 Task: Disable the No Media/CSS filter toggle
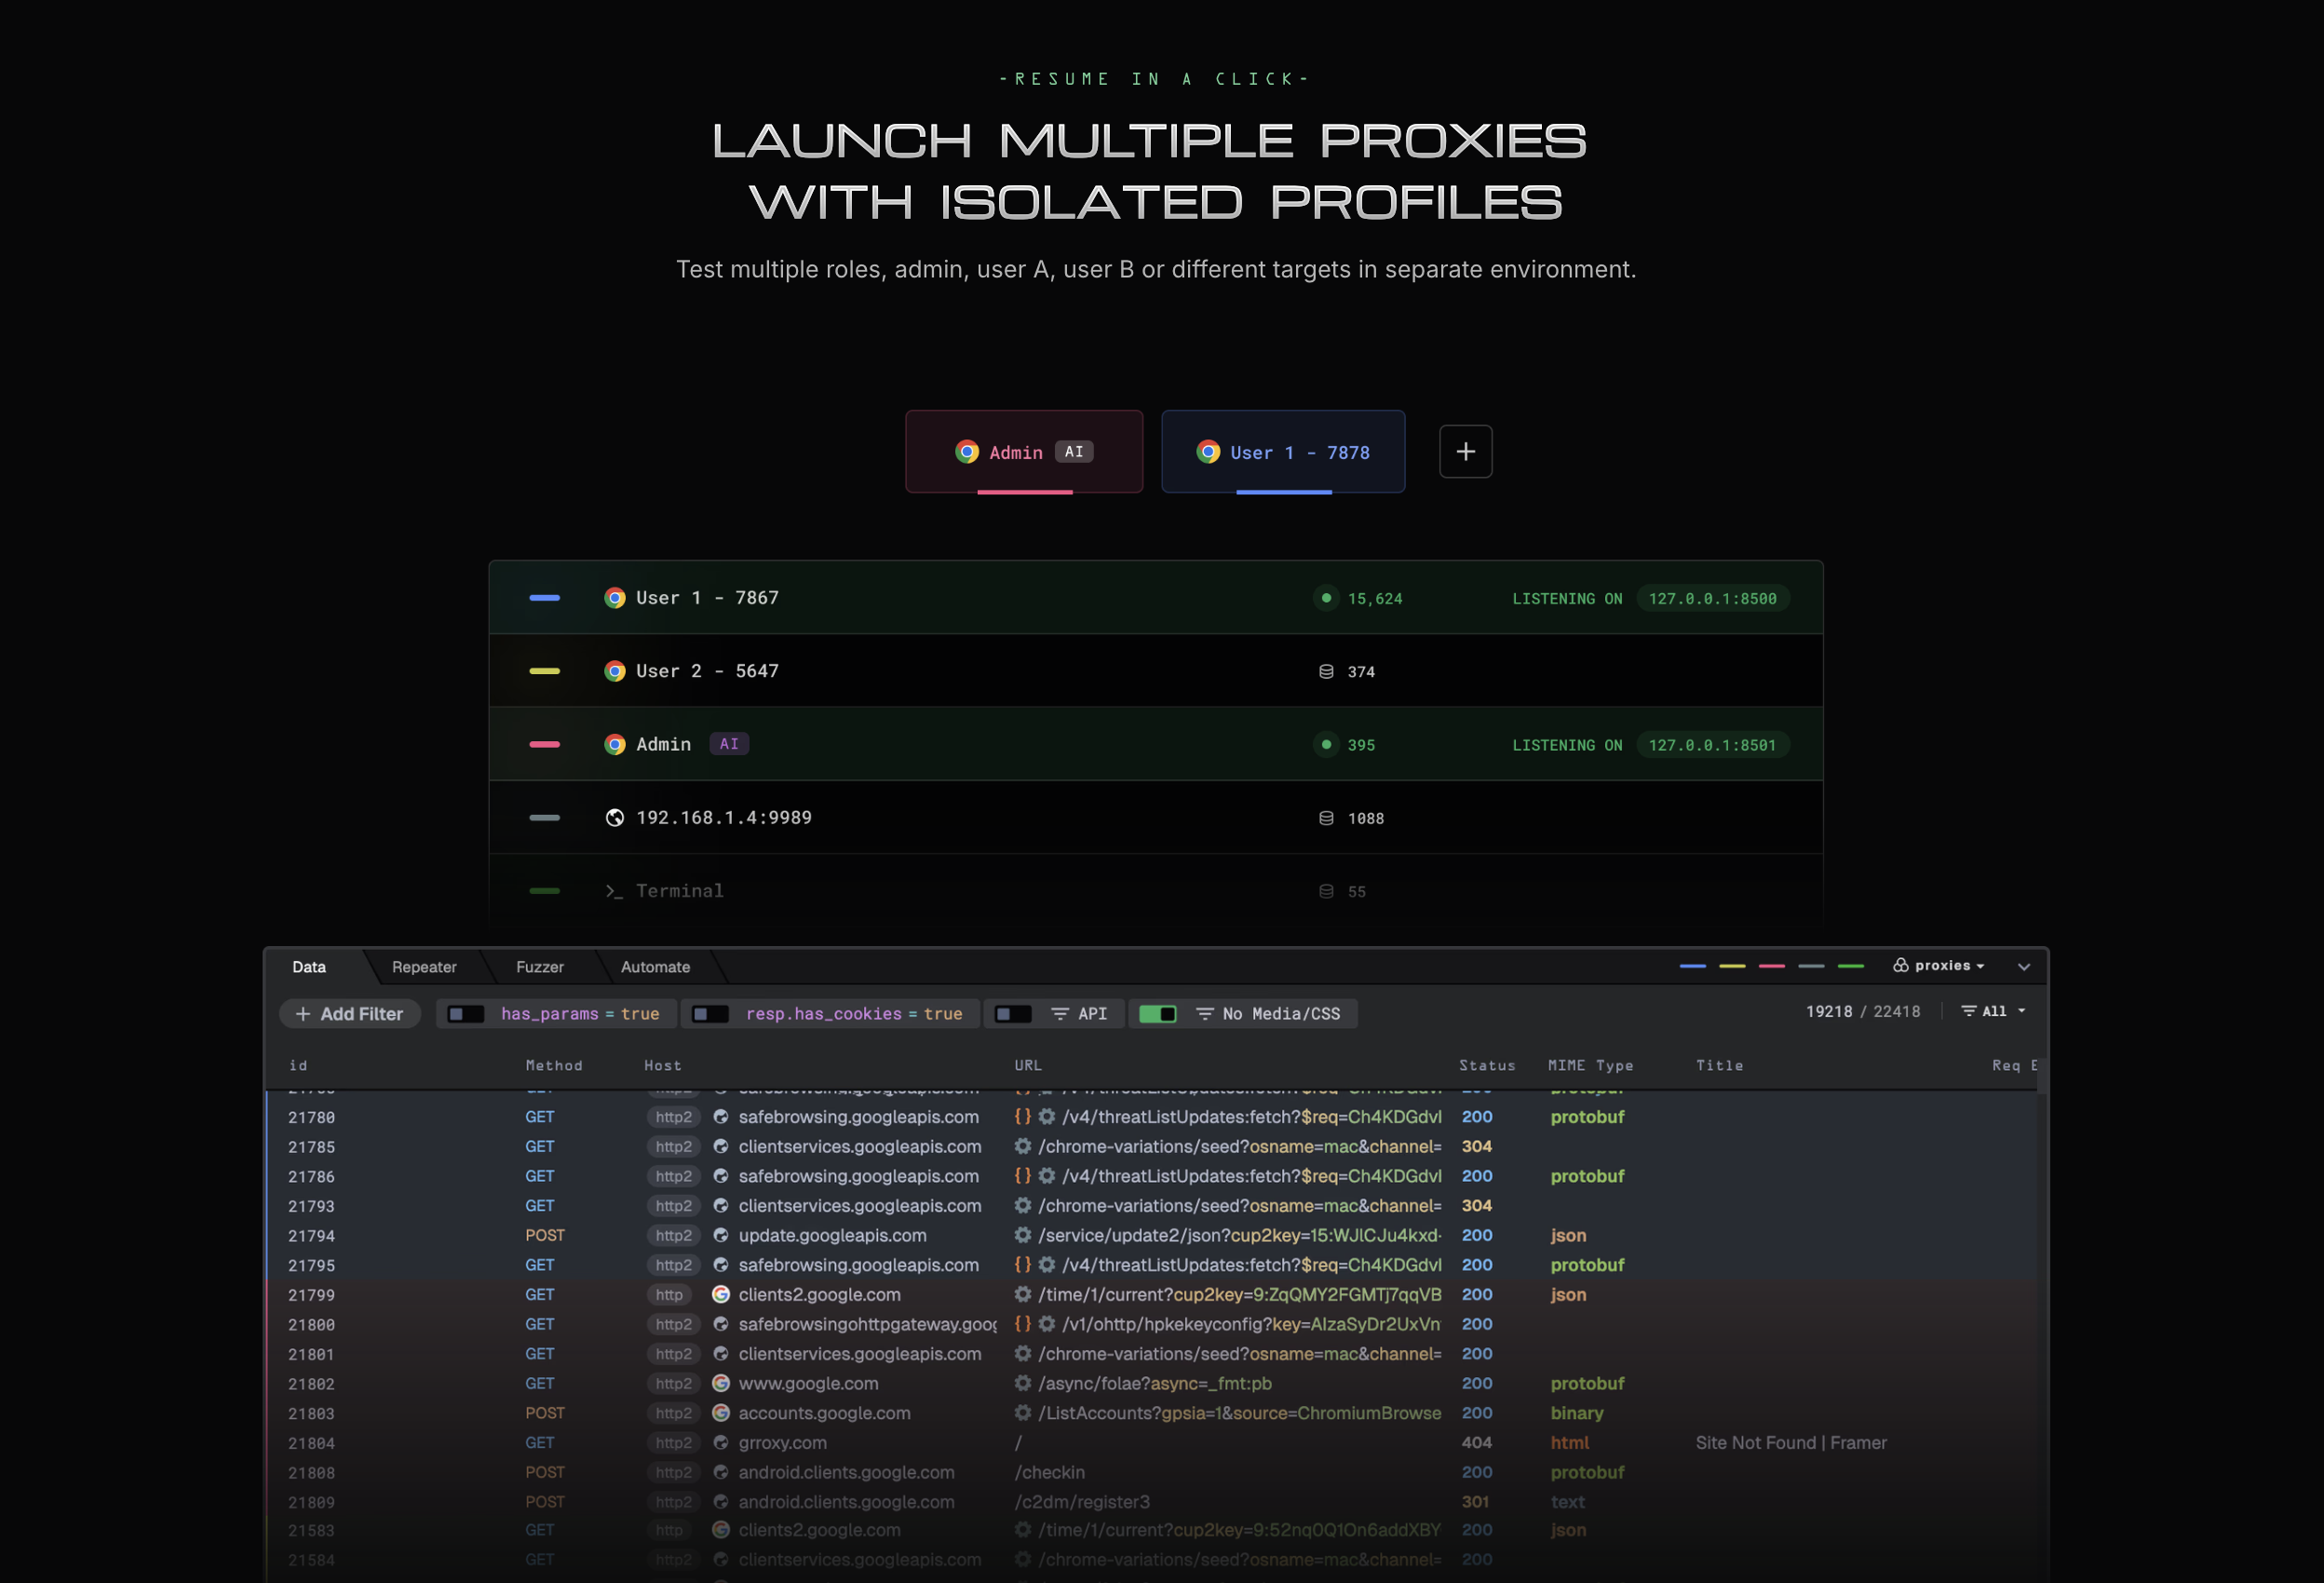click(x=1157, y=1014)
